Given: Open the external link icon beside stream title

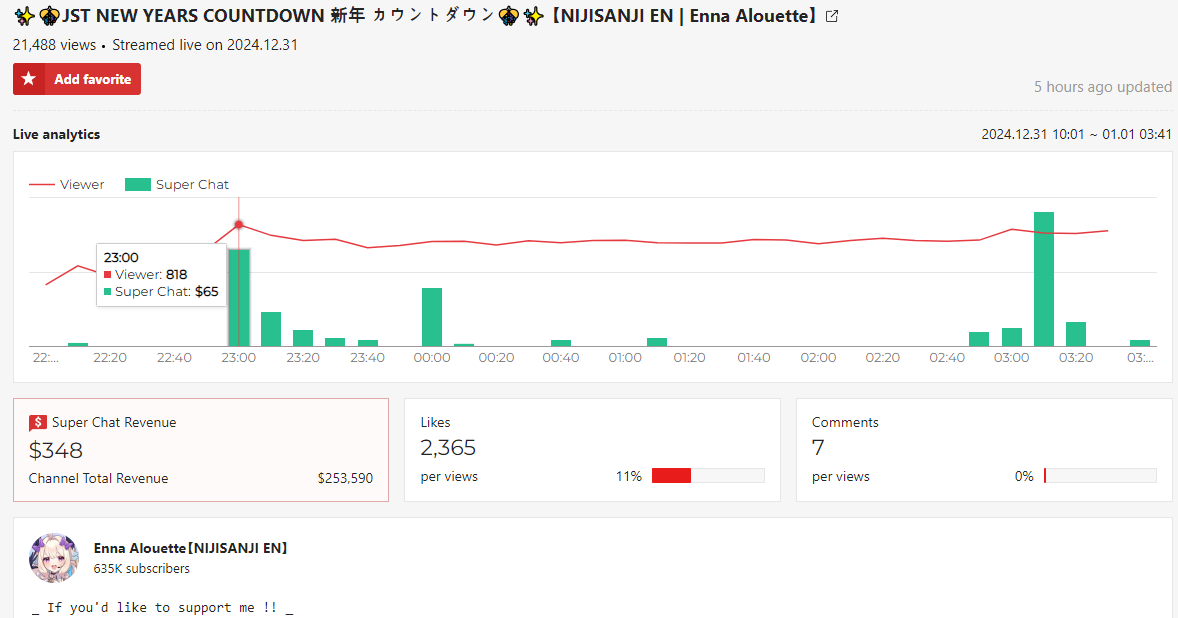Looking at the screenshot, I should [x=832, y=17].
